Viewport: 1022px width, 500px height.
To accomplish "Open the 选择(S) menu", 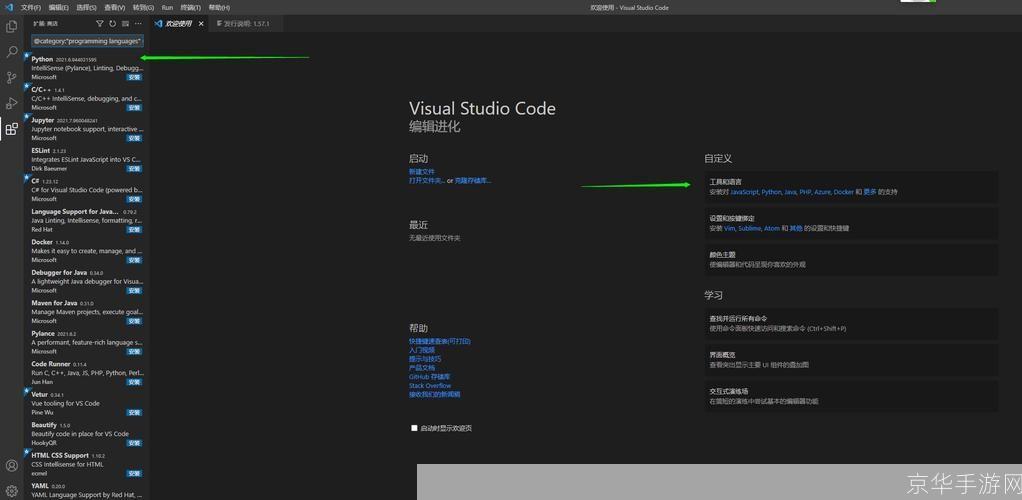I will 86,8.
